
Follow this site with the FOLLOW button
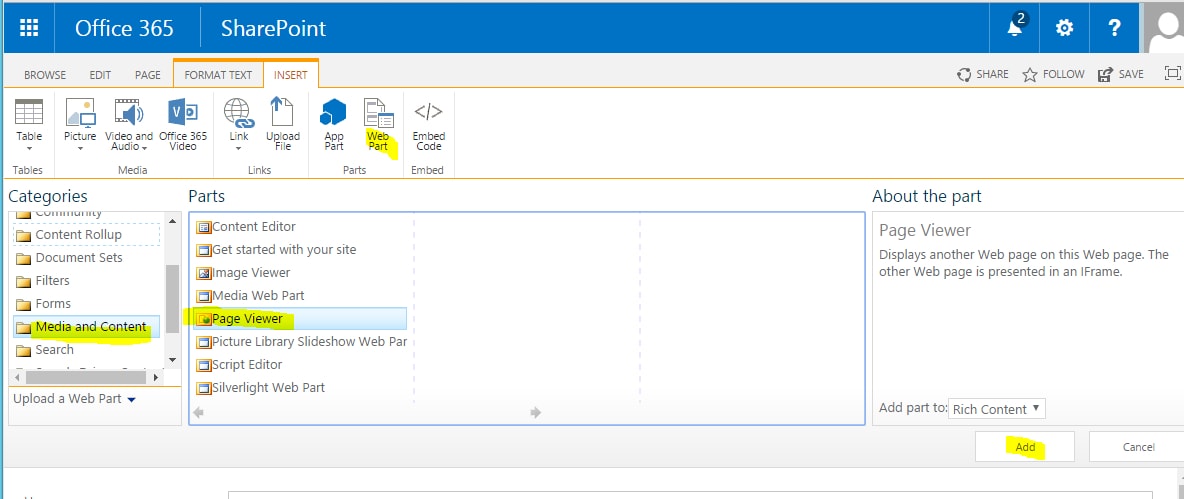(x=1053, y=74)
